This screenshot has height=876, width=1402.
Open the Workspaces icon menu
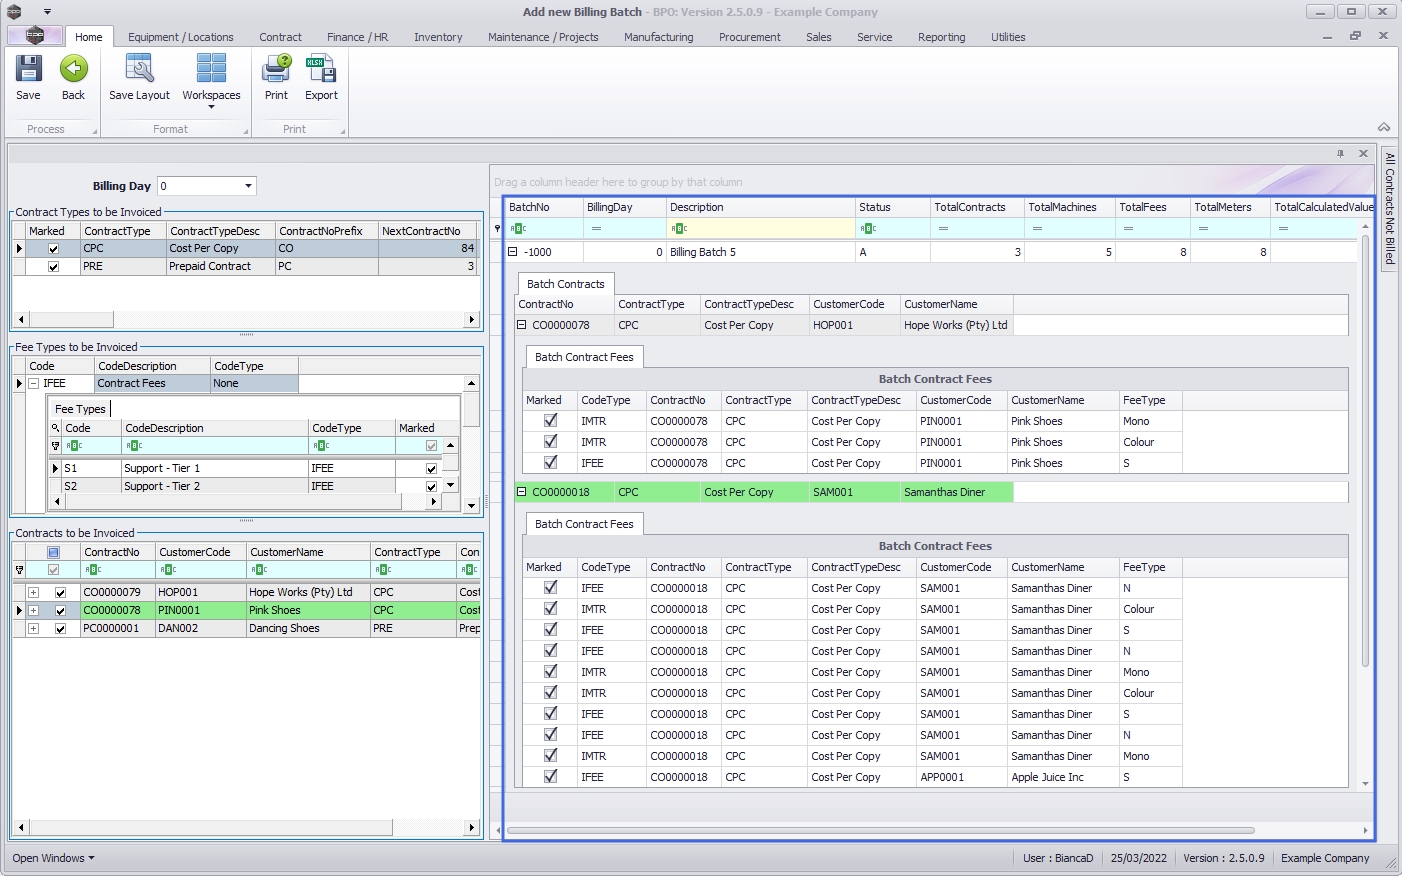pos(211,78)
